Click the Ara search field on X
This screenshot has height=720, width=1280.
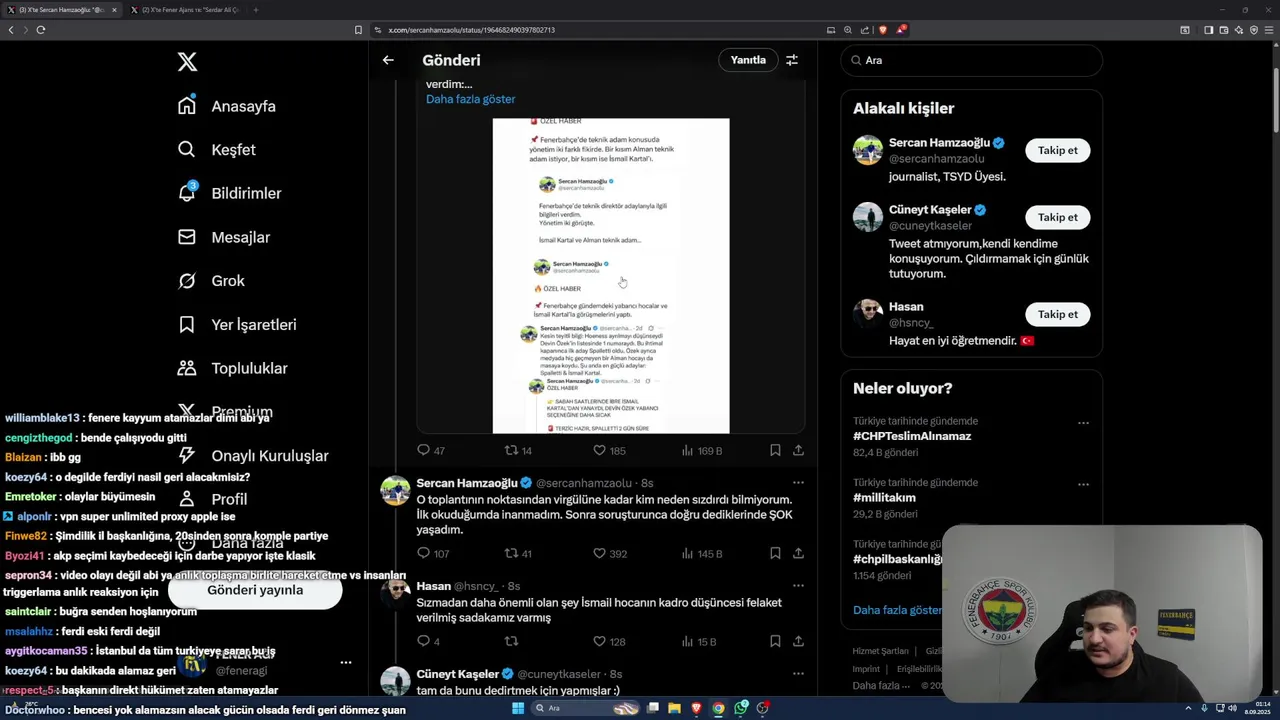click(x=971, y=60)
